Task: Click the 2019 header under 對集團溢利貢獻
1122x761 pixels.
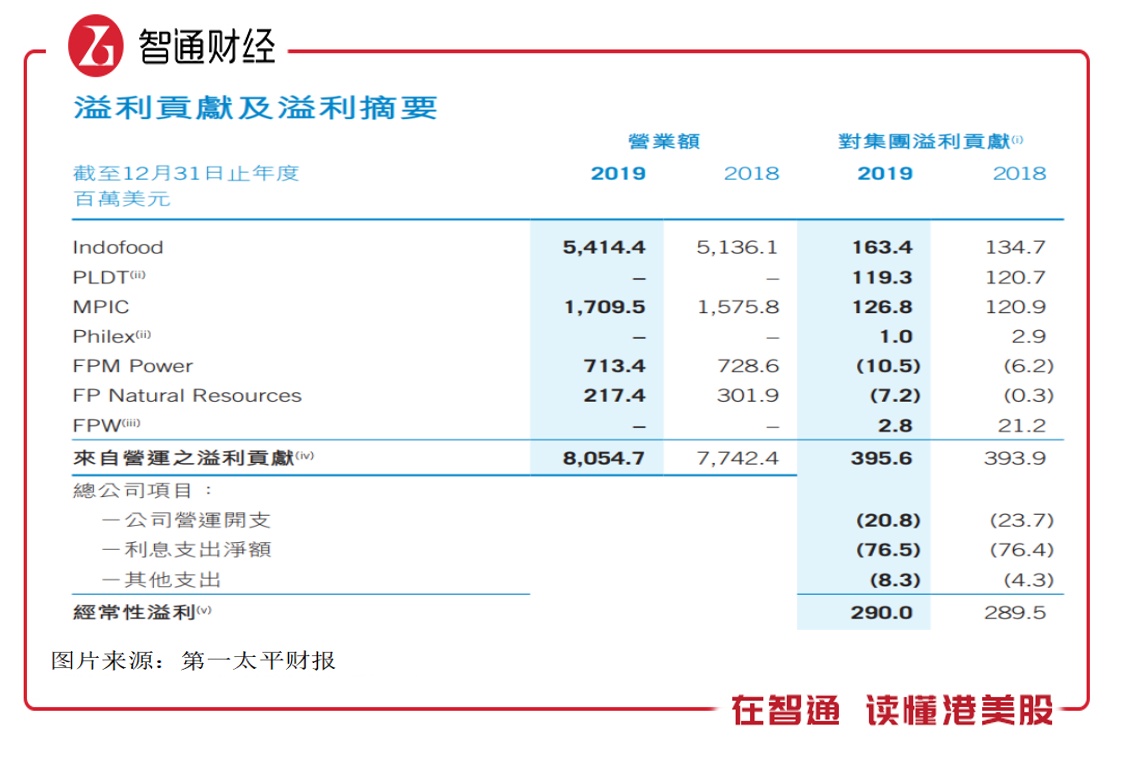Action: coord(885,174)
